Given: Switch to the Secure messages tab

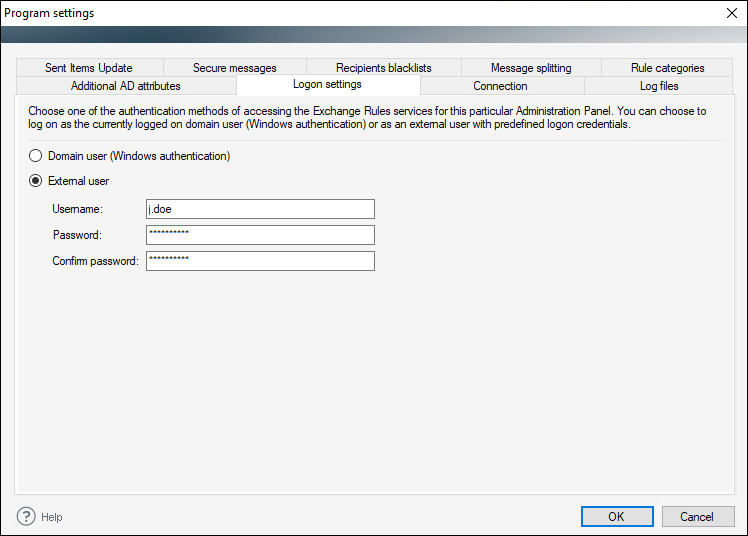Looking at the screenshot, I should click(235, 68).
